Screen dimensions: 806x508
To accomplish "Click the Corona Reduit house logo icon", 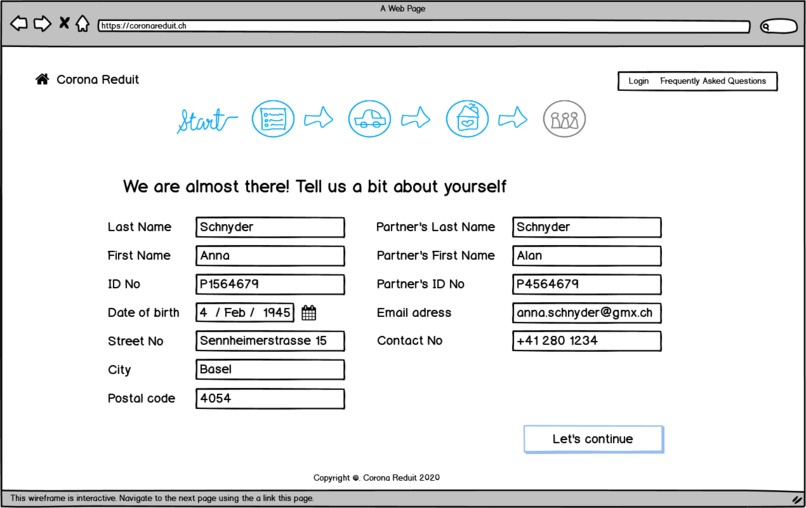I will pyautogui.click(x=42, y=79).
